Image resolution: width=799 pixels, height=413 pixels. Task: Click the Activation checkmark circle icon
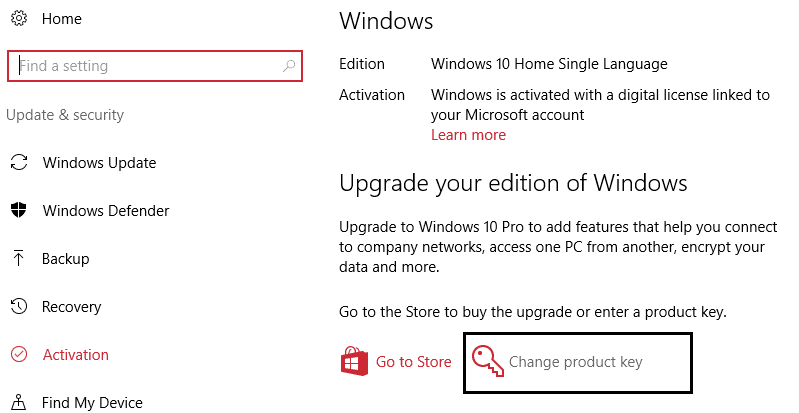pos(18,355)
